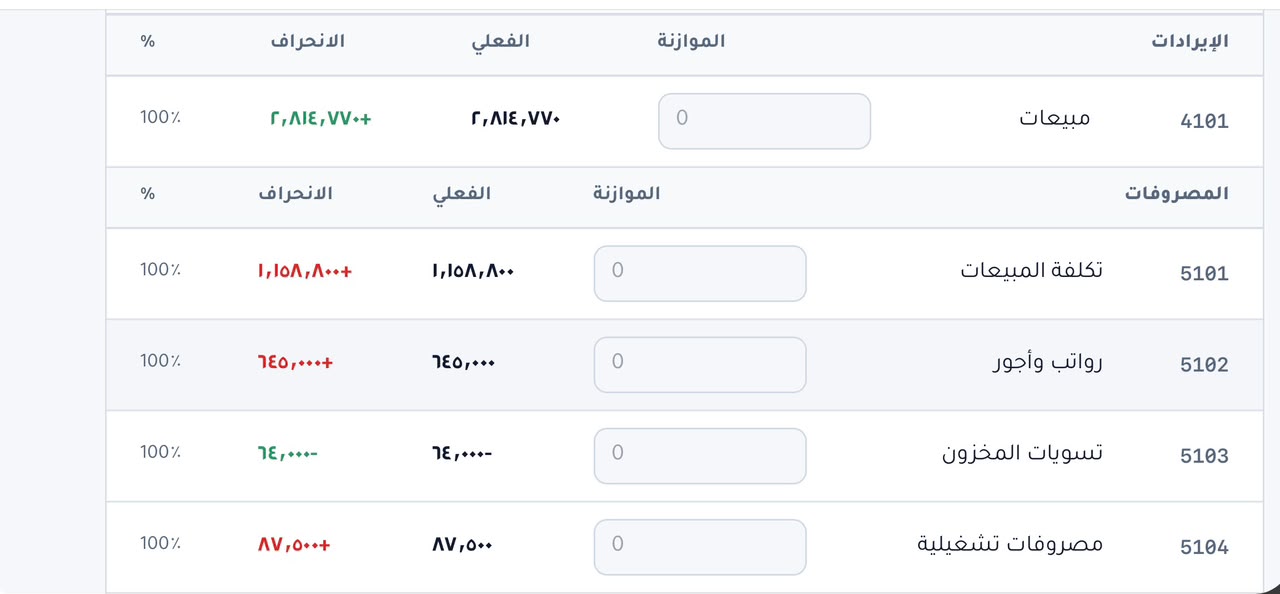
Task: Click account code 5104
Action: point(1204,547)
